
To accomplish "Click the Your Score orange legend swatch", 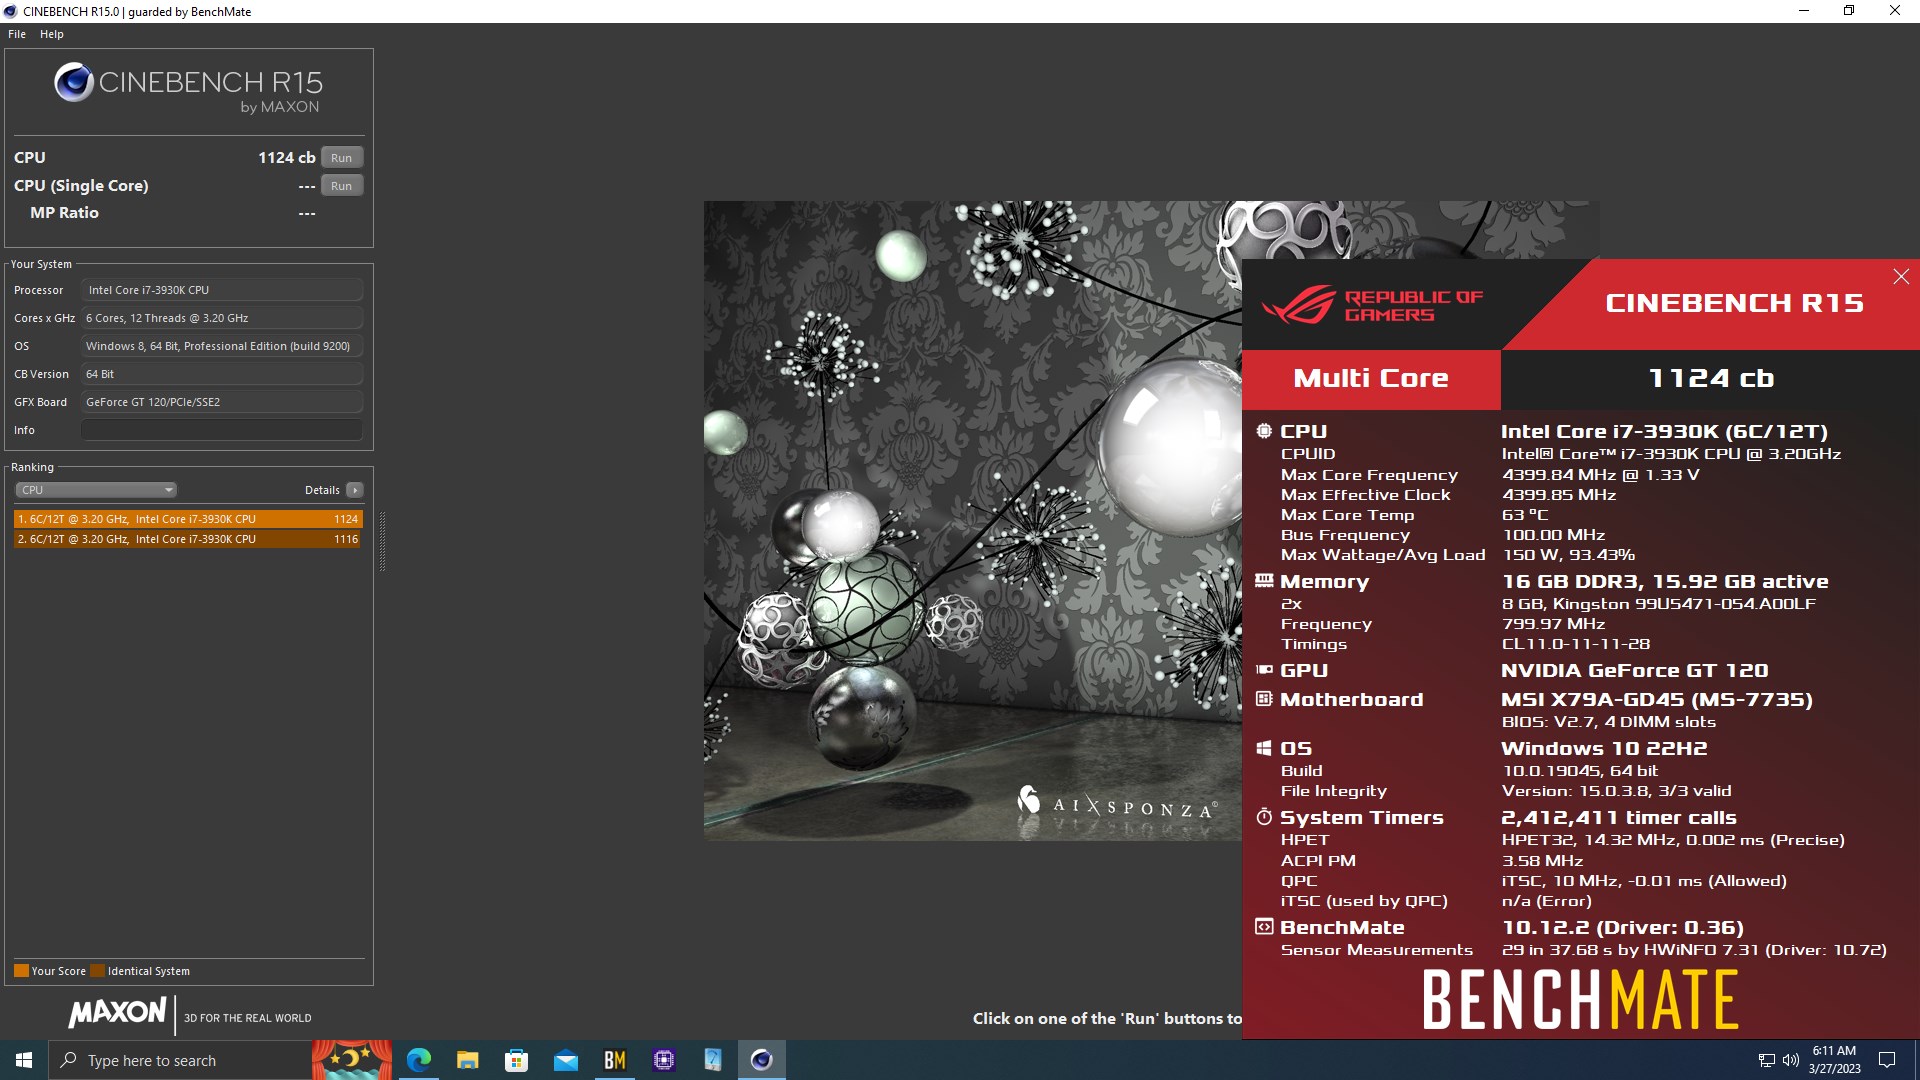I will [x=21, y=971].
